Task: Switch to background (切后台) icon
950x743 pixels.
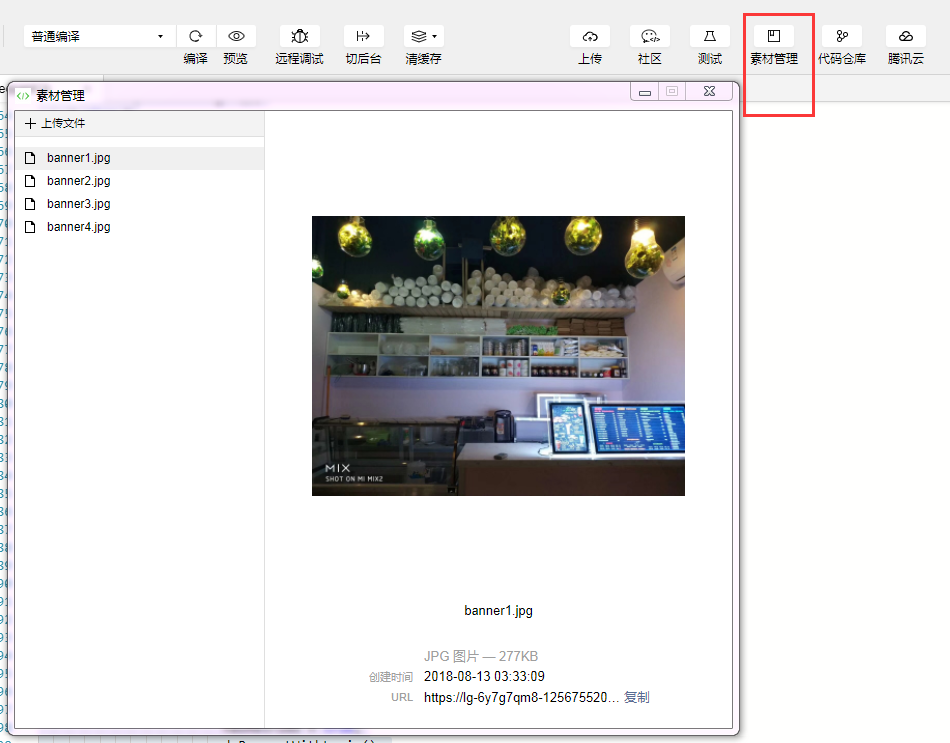Action: coord(363,36)
